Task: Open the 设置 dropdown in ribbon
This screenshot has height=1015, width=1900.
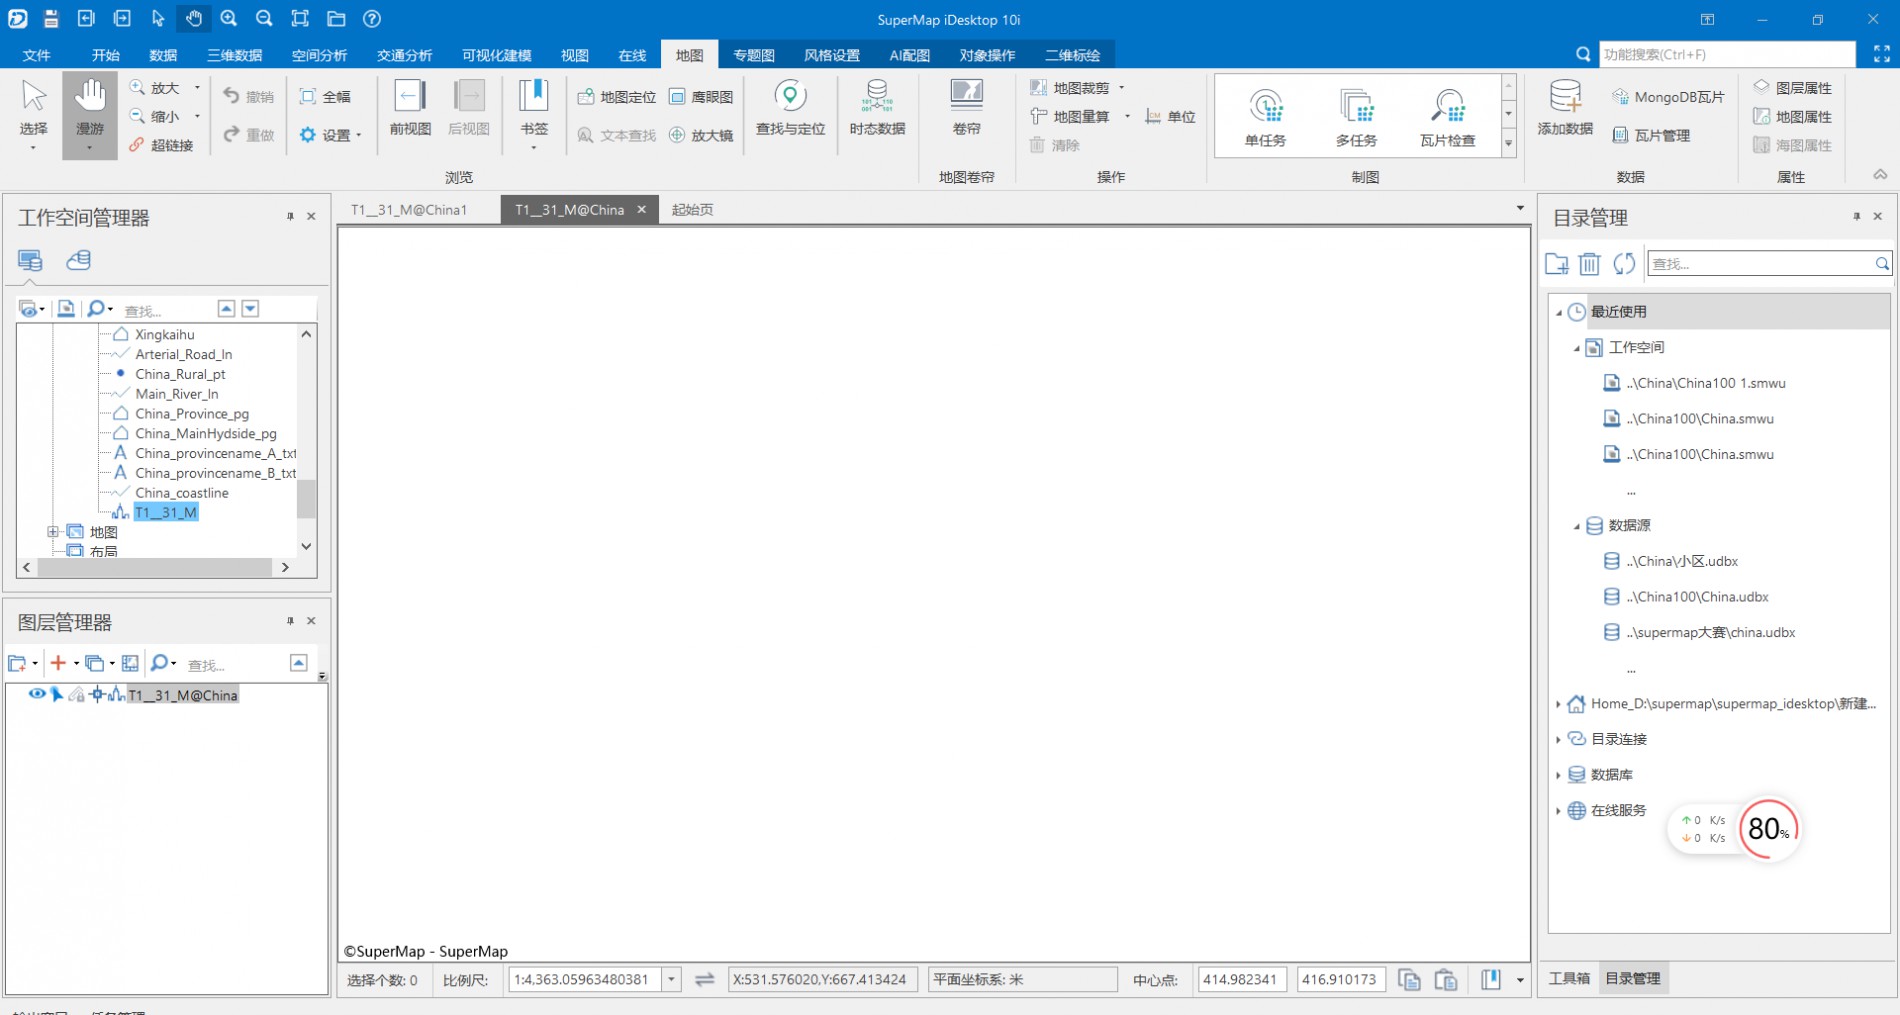Action: (330, 135)
